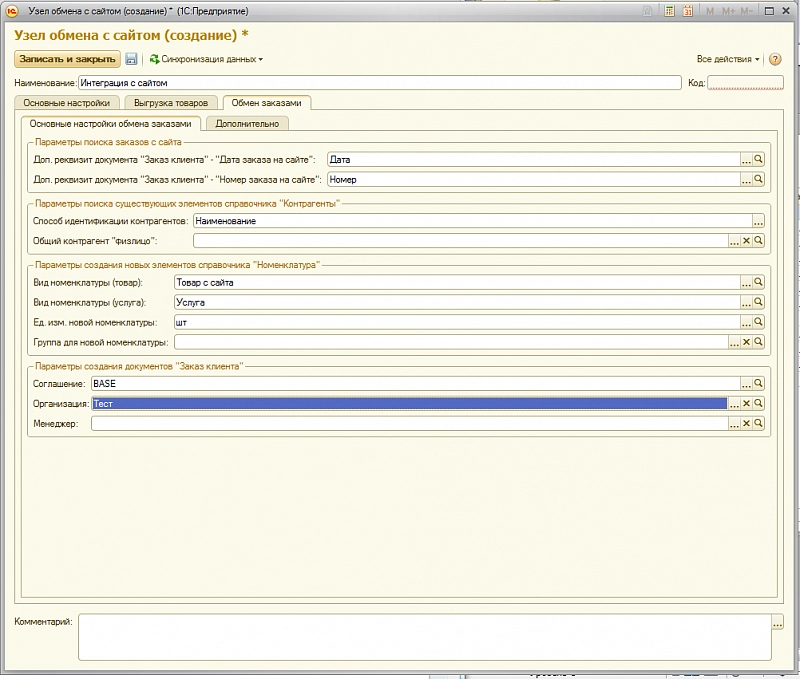
Task: Open the calendar icon in title bar
Action: coord(690,11)
